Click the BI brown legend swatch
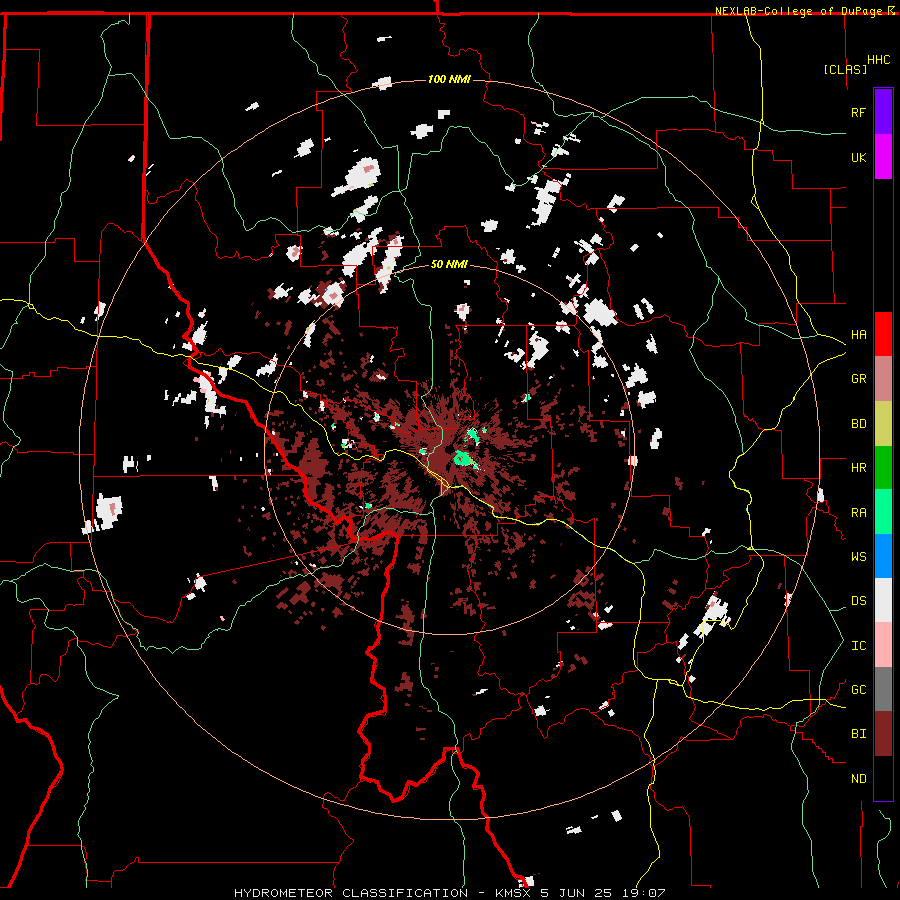Viewport: 900px width, 900px height. (x=883, y=734)
